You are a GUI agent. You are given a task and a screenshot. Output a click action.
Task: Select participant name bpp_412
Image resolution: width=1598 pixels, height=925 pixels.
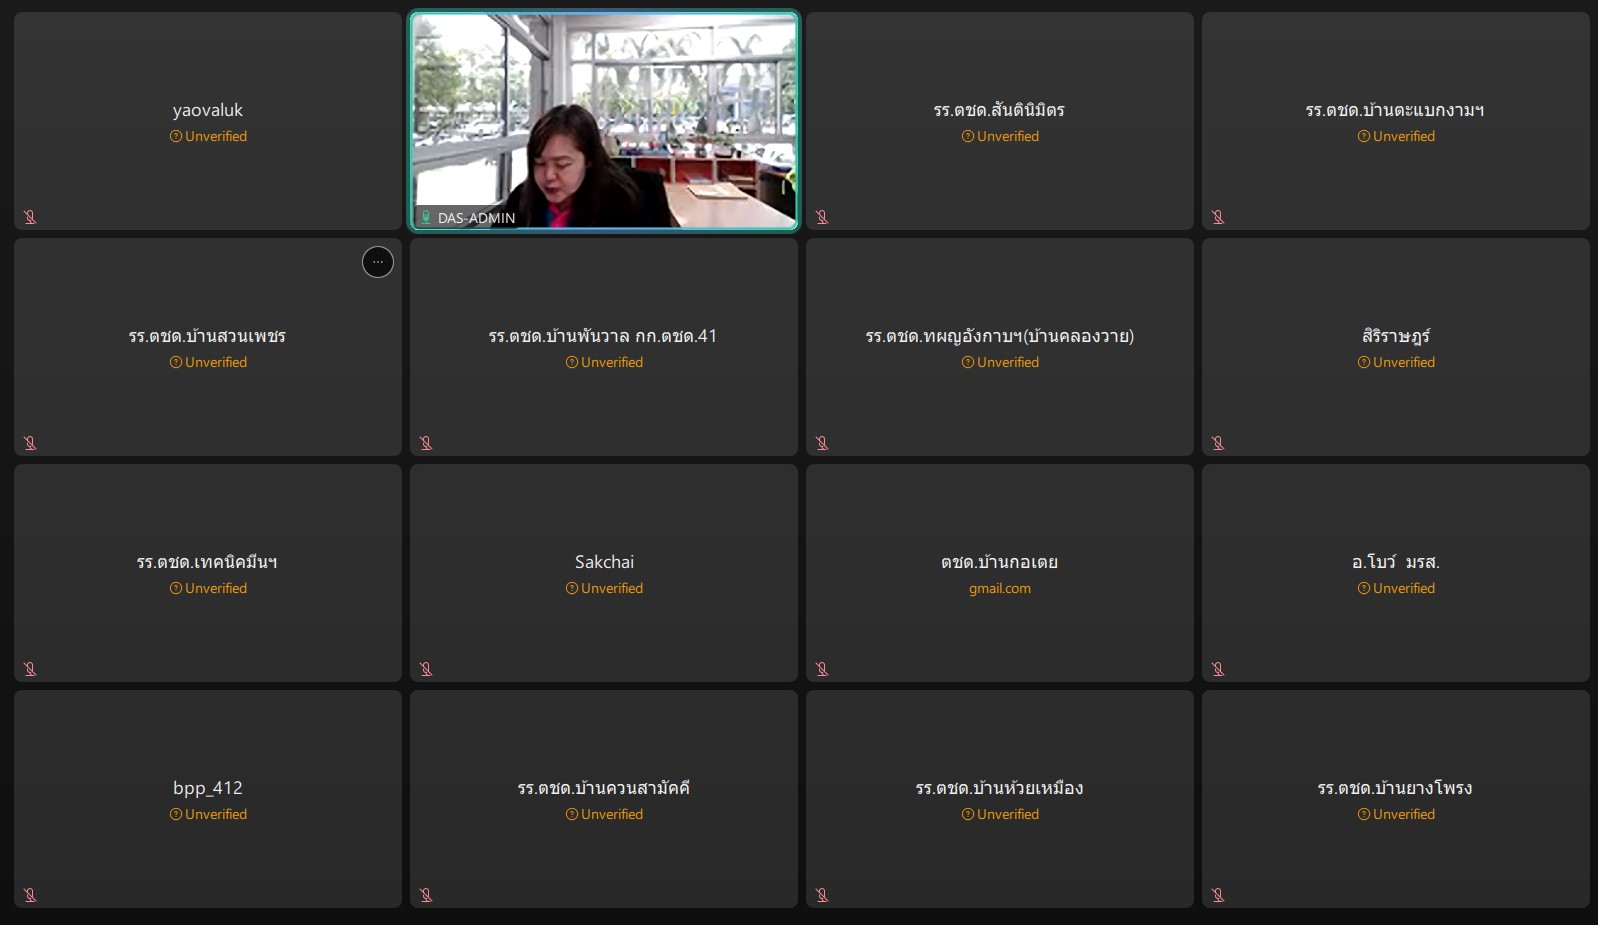click(x=208, y=788)
